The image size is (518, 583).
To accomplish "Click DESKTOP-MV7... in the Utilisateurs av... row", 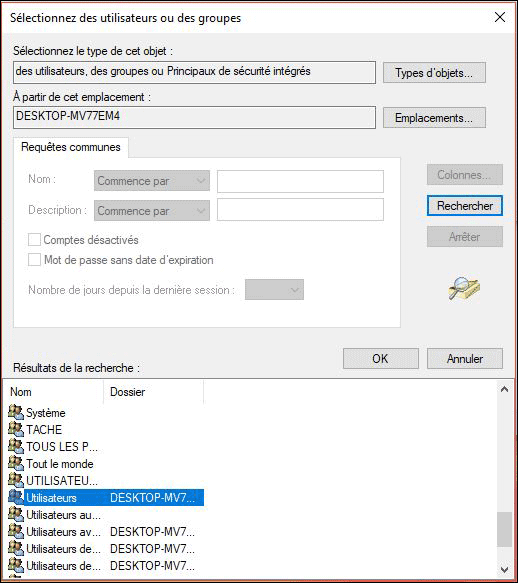I will click(152, 532).
